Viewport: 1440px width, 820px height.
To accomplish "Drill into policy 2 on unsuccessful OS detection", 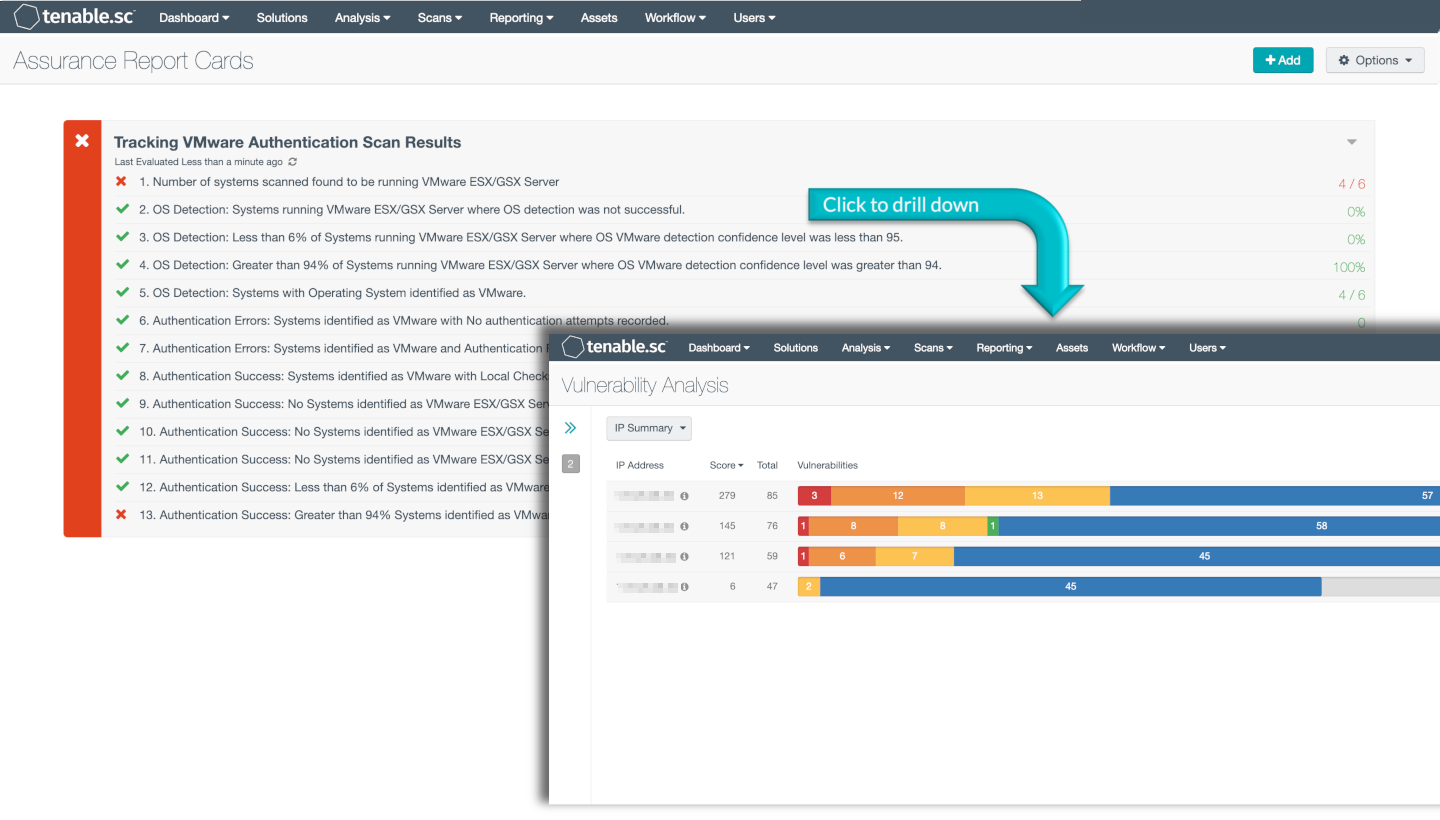I will click(x=412, y=210).
